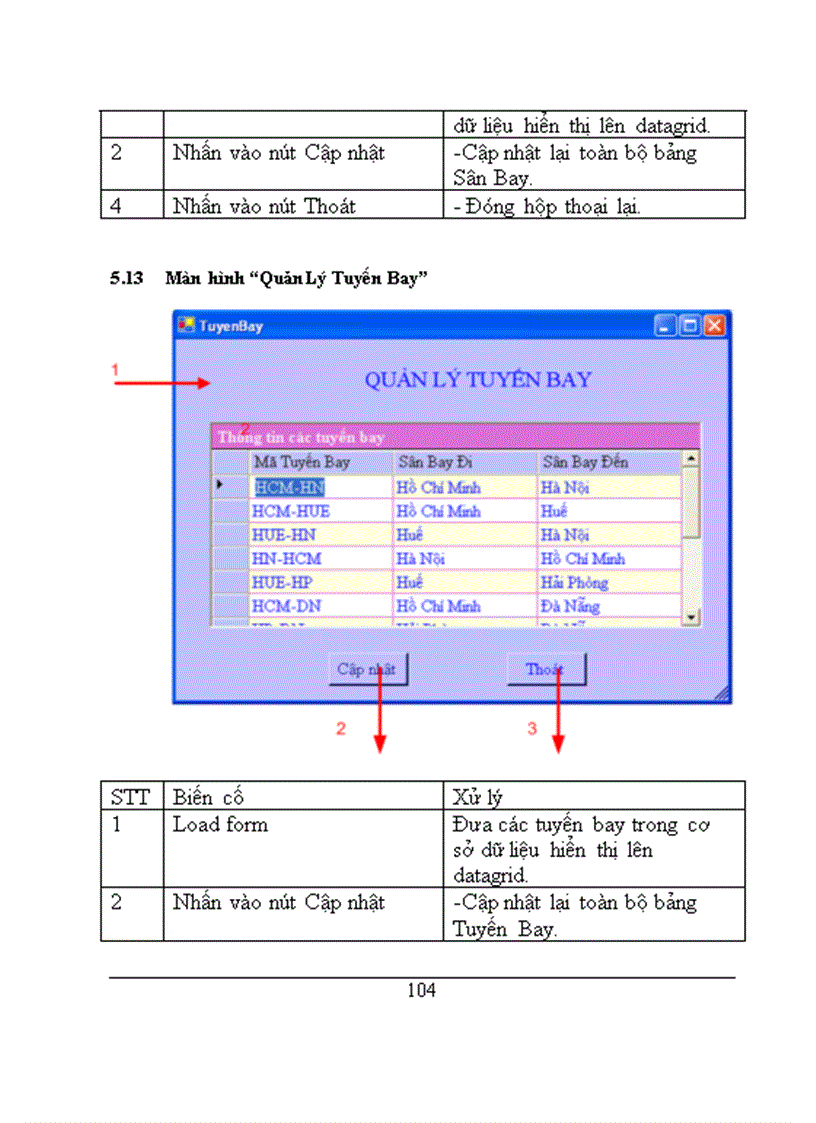Minimize the TuyenBay window
This screenshot has height=1123, width=816.
(x=665, y=325)
